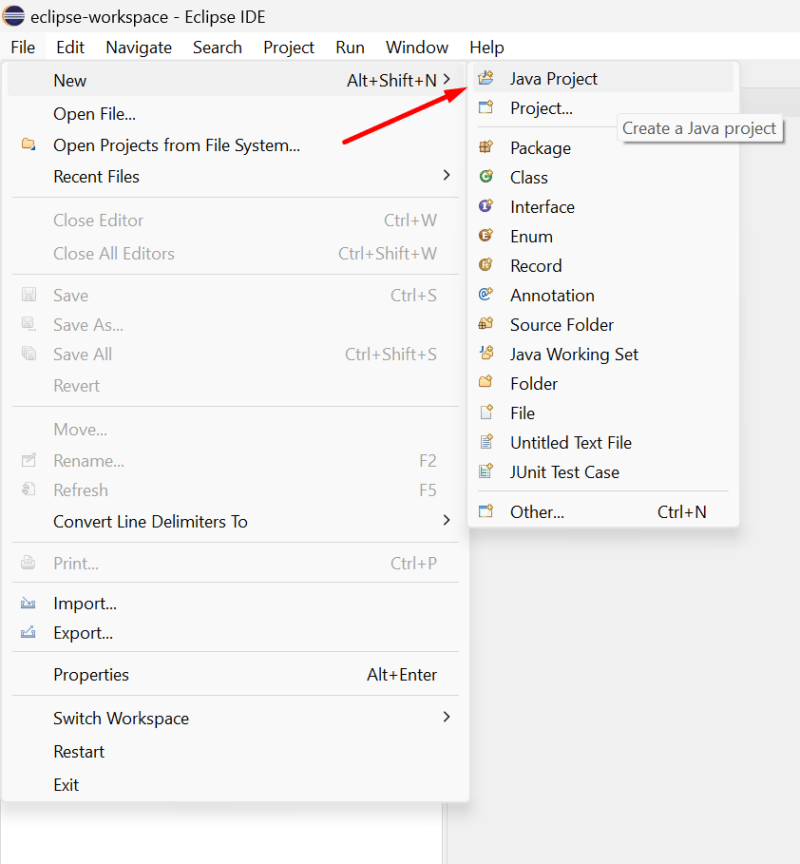The height and width of the screenshot is (864, 800).
Task: Choose Open File... from the File menu
Action: [235, 114]
